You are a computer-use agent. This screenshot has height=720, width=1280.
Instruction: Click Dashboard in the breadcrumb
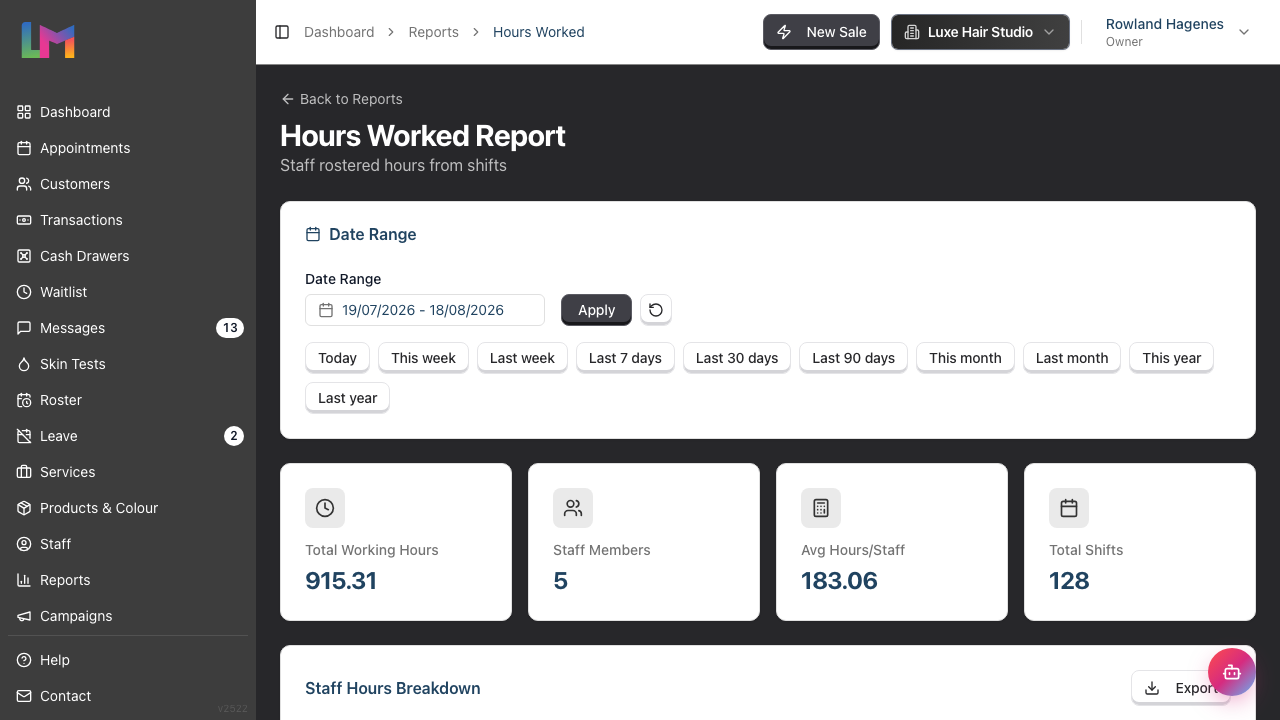[339, 32]
